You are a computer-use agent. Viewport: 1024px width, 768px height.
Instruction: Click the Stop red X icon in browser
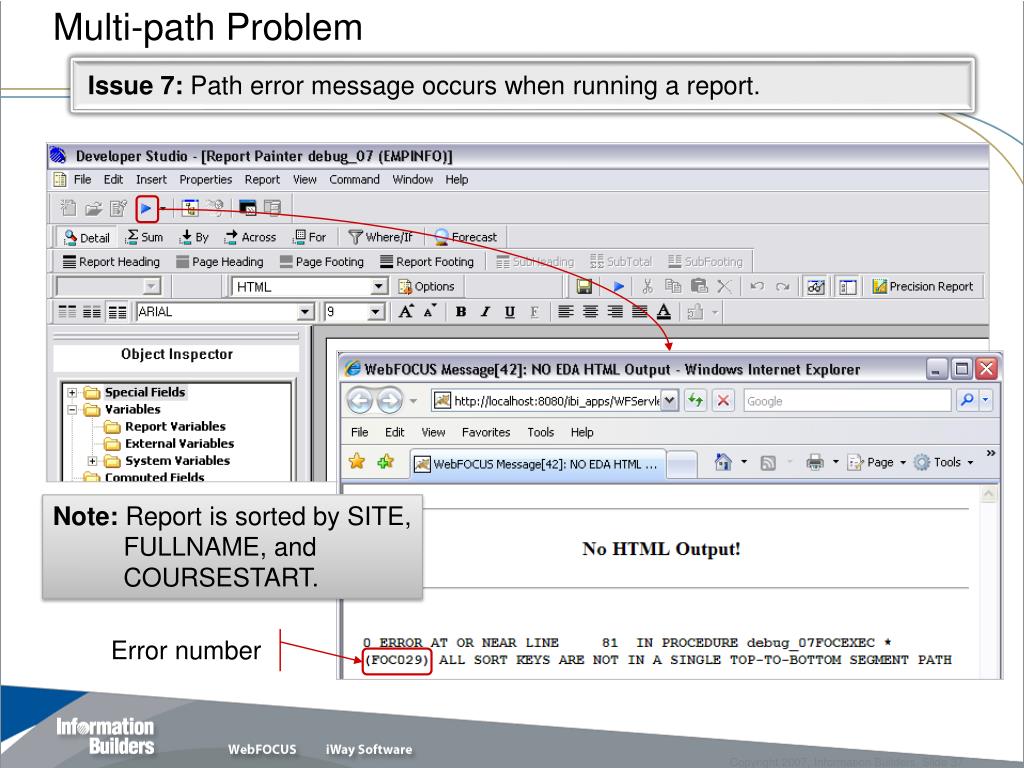(x=723, y=400)
